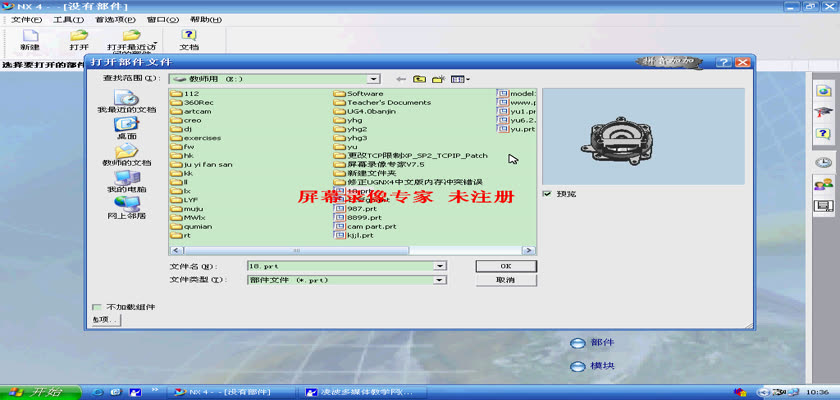Toggle the Preview (预览) checkbox

tap(547, 194)
